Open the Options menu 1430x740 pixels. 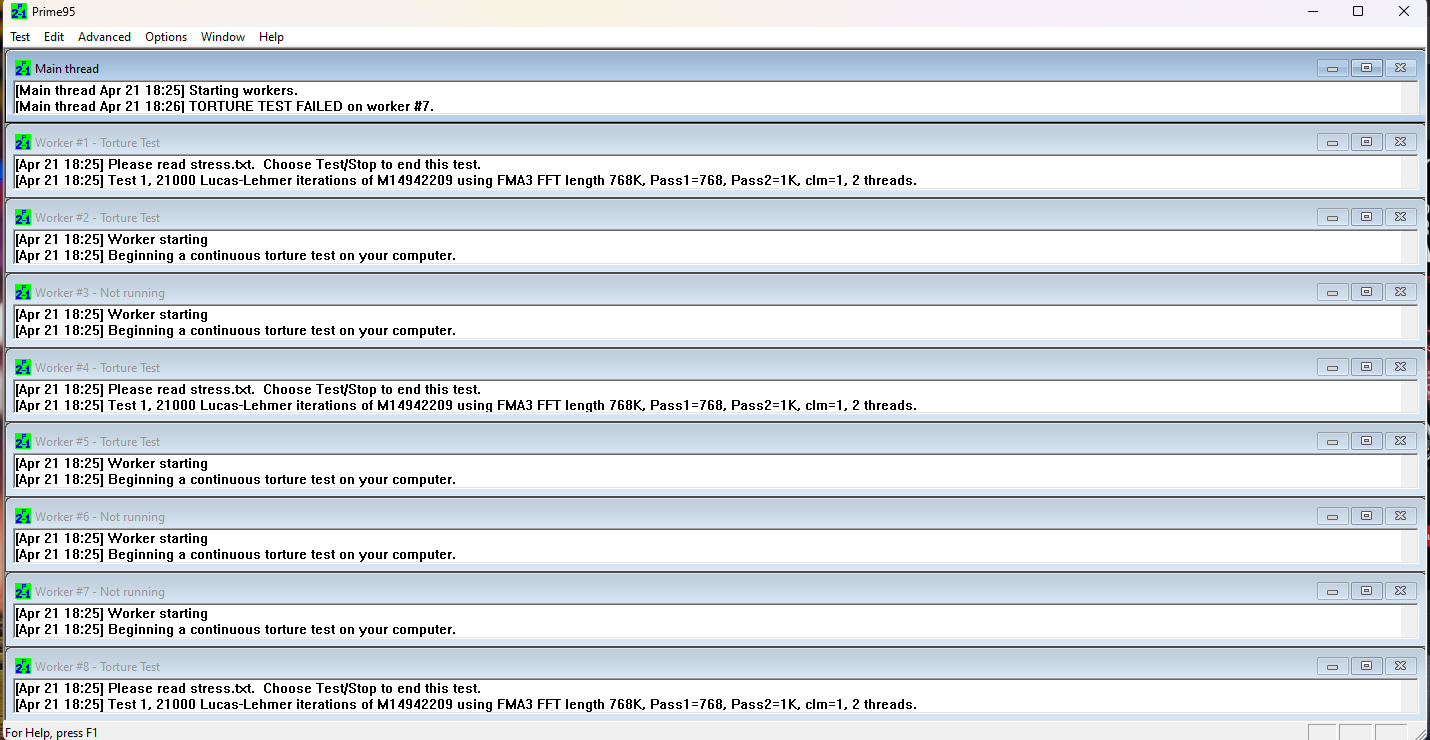click(x=166, y=37)
